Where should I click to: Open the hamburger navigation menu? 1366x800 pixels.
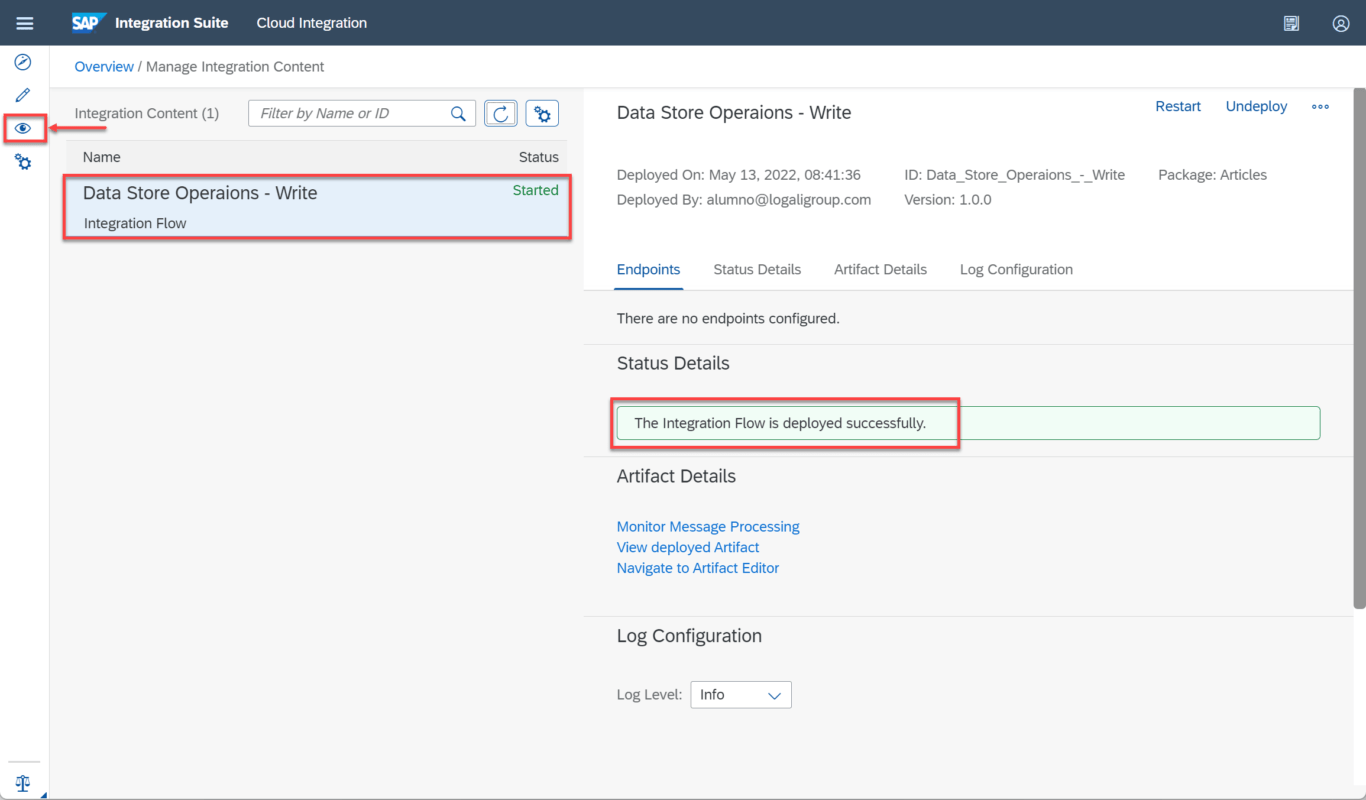coord(24,23)
